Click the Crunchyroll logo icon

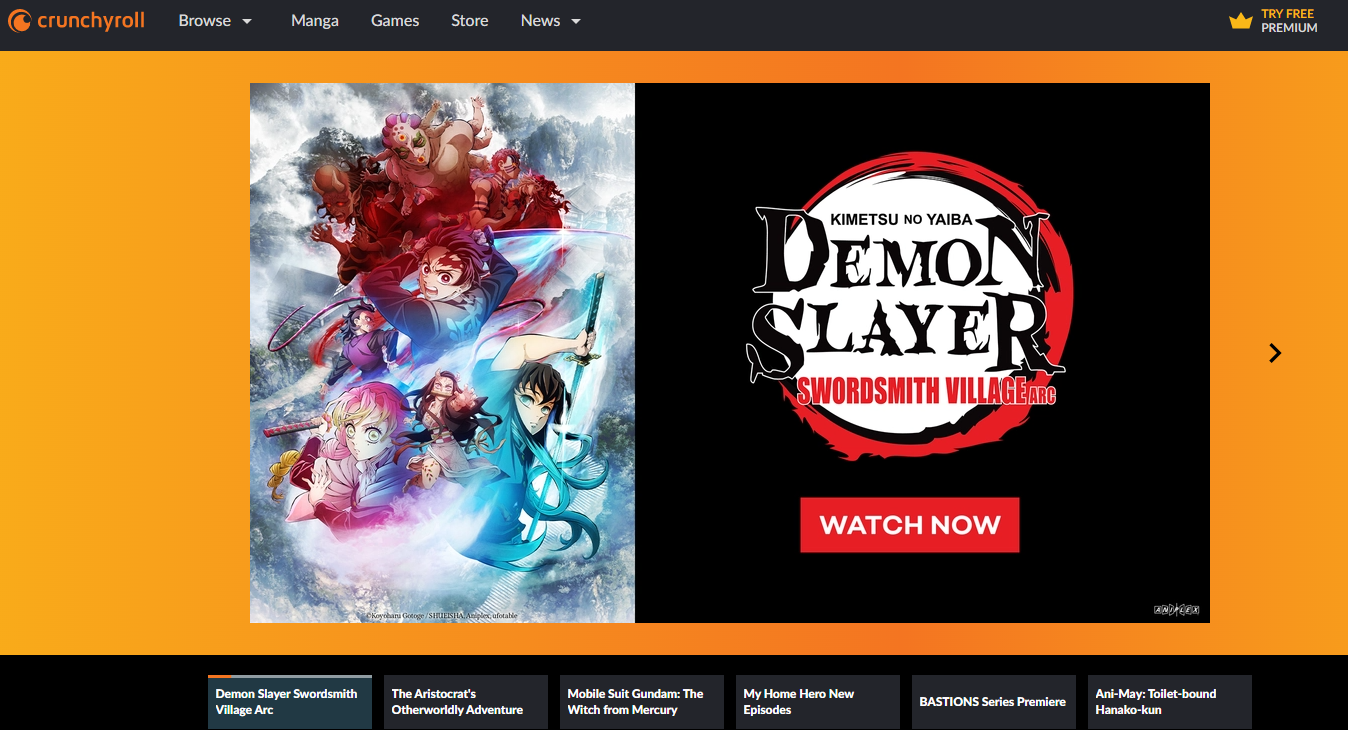(x=20, y=21)
